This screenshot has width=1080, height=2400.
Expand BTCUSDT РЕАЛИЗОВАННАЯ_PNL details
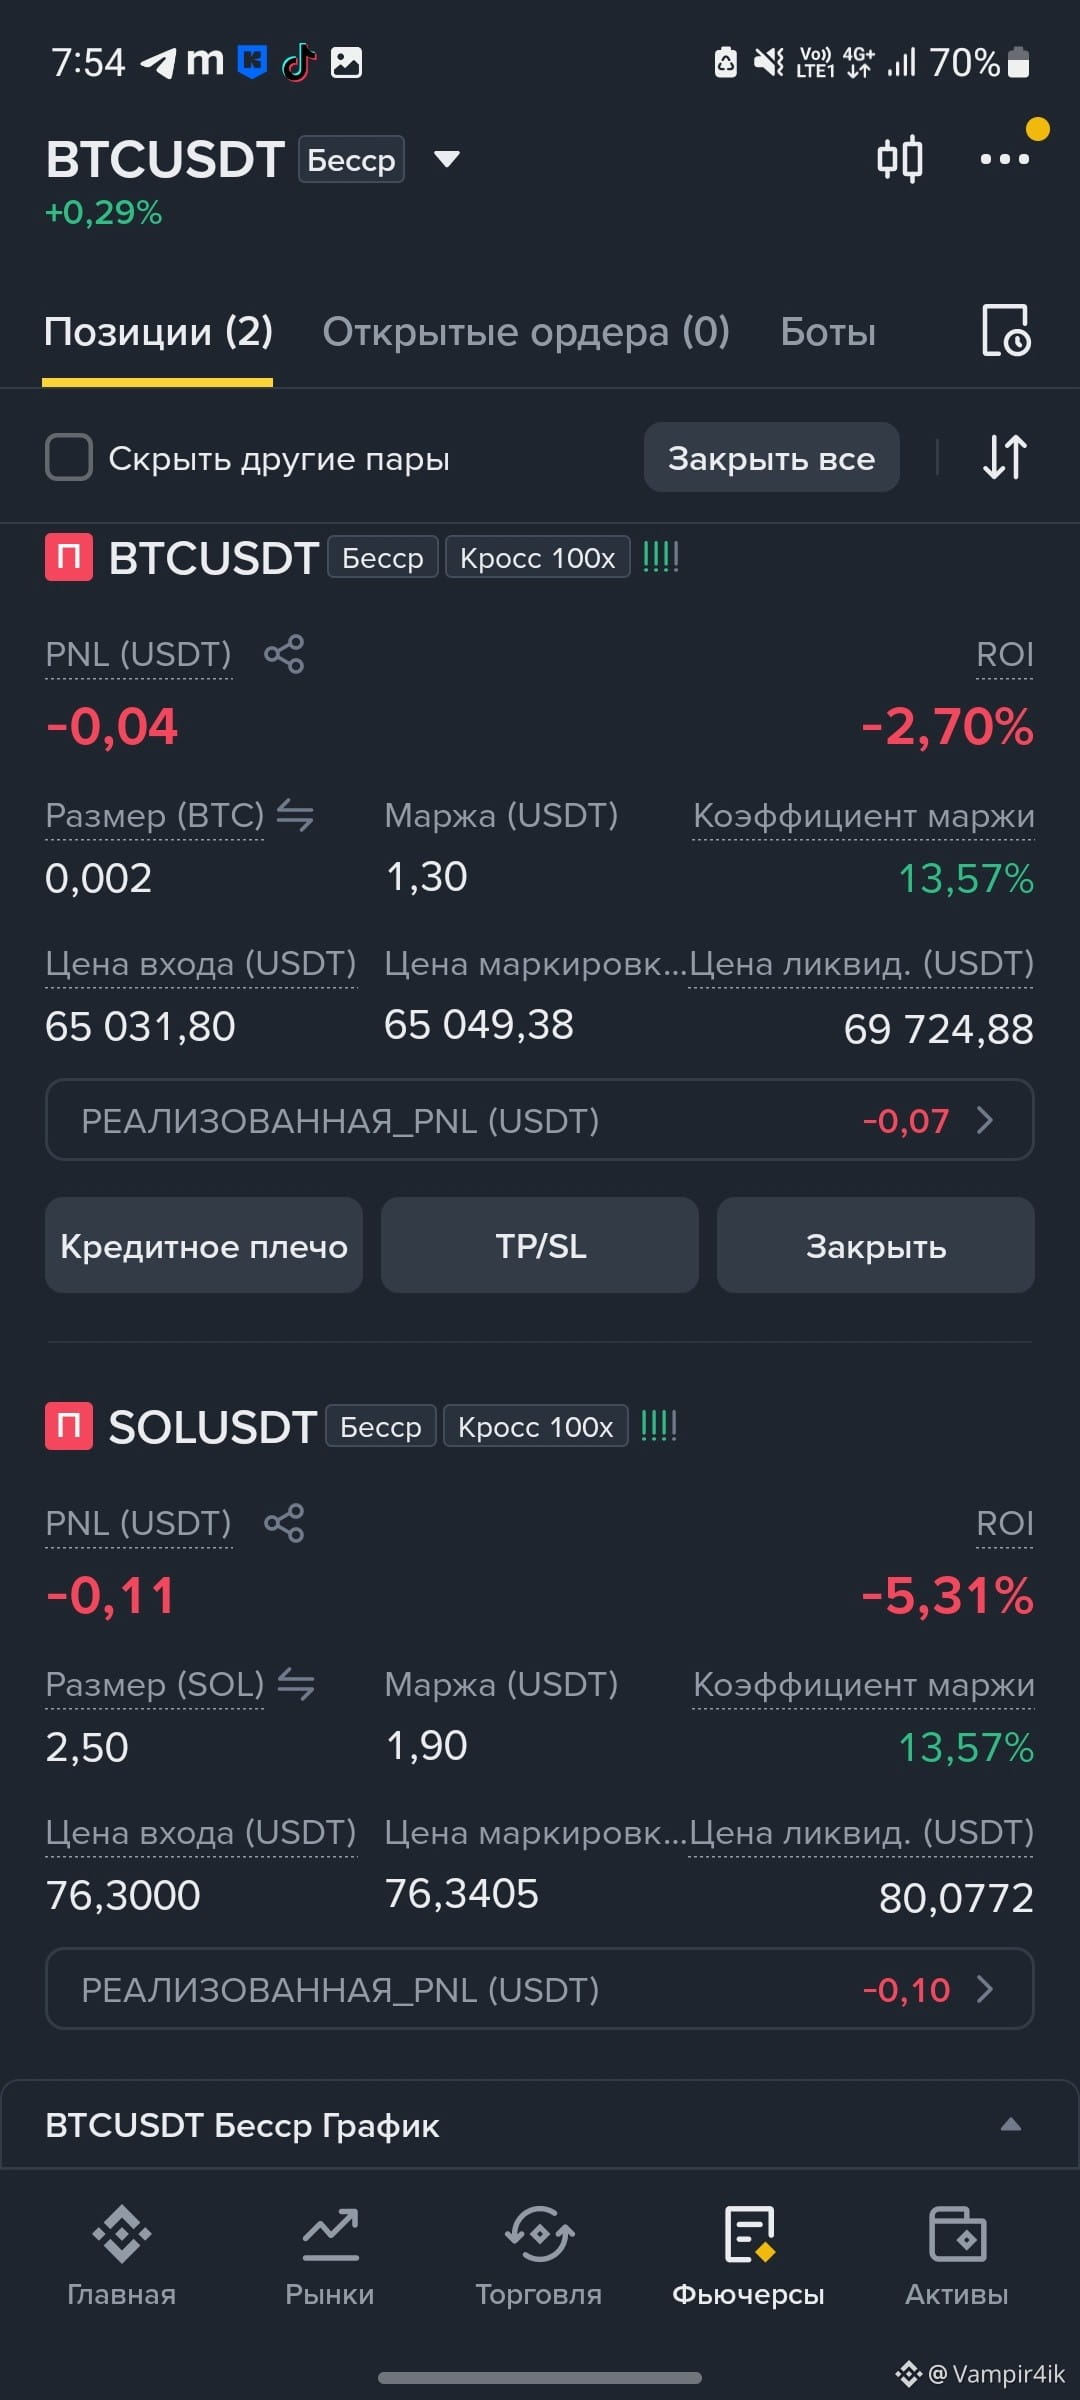[540, 1120]
